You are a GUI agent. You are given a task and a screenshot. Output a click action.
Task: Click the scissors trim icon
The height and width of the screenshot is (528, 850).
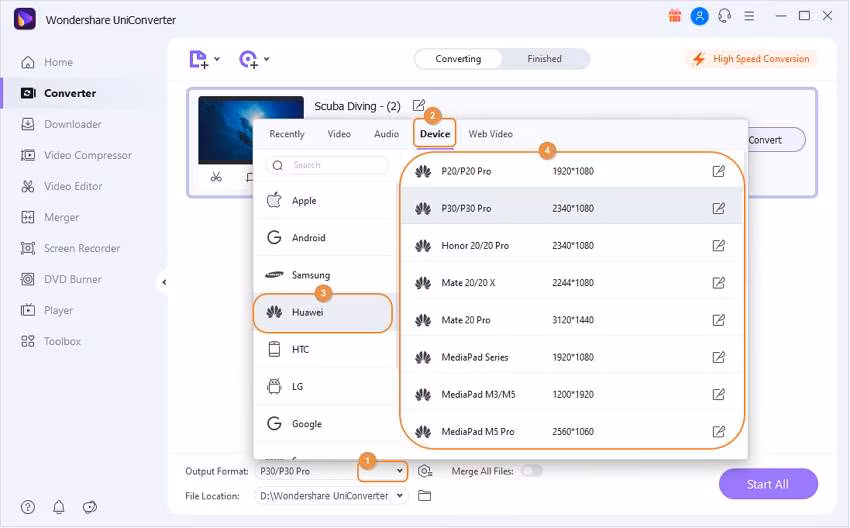pyautogui.click(x=216, y=177)
